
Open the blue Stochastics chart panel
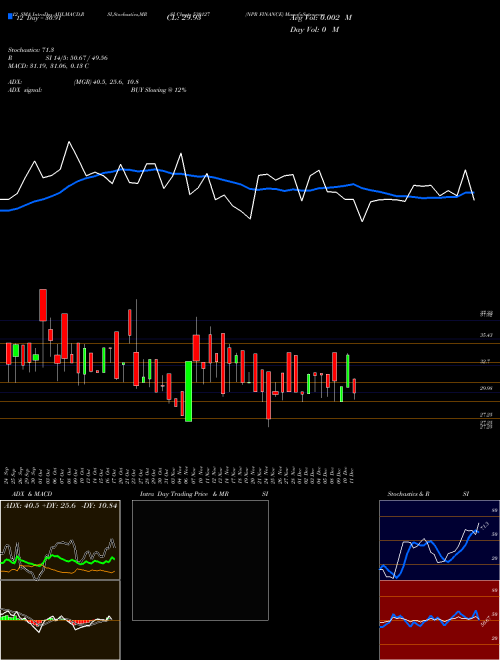(439, 540)
